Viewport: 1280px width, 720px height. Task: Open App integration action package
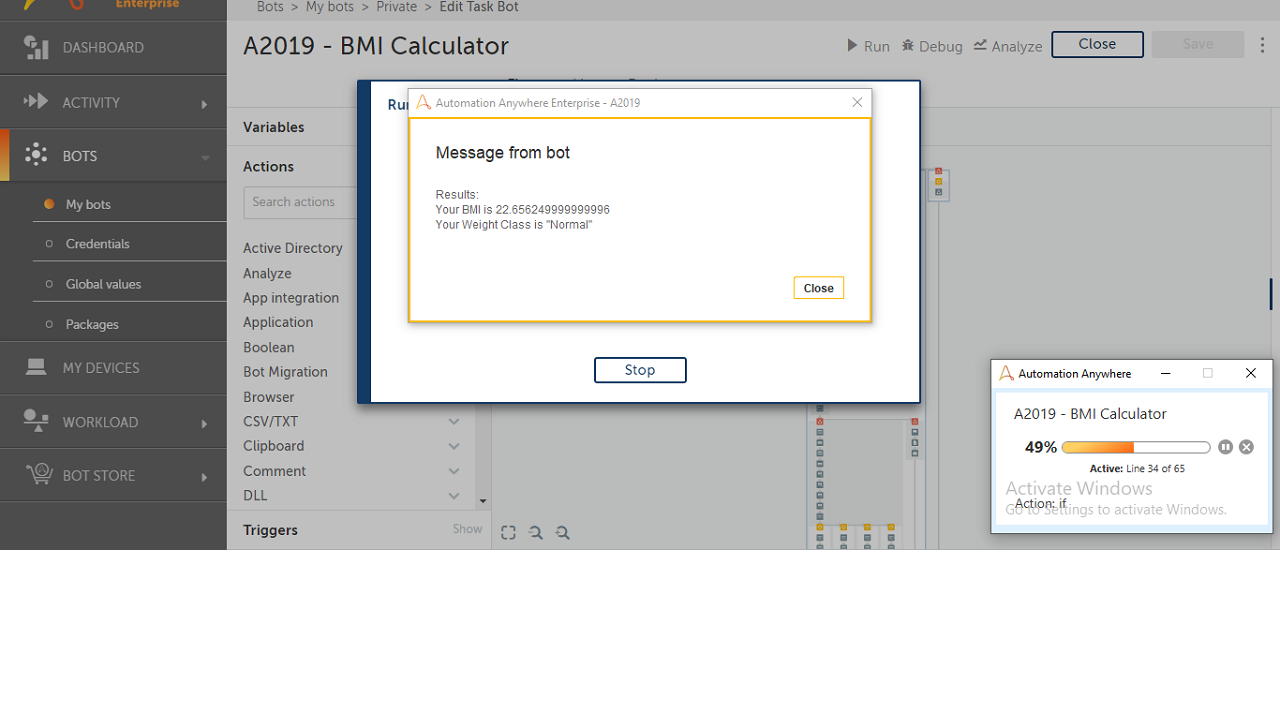[291, 298]
